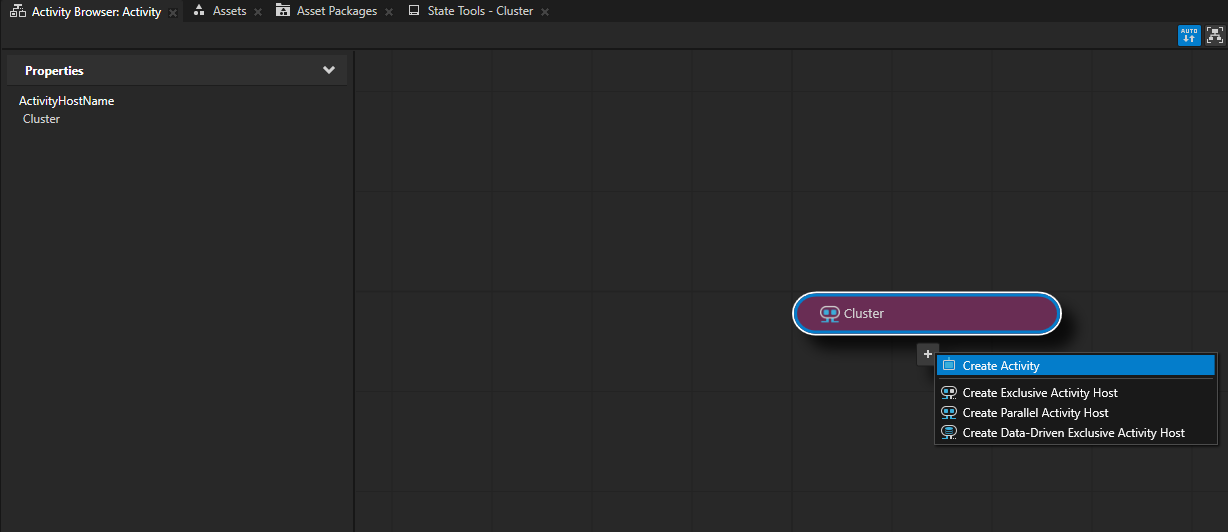
Task: Click the Cluster value under ActivityHostName
Action: click(41, 119)
